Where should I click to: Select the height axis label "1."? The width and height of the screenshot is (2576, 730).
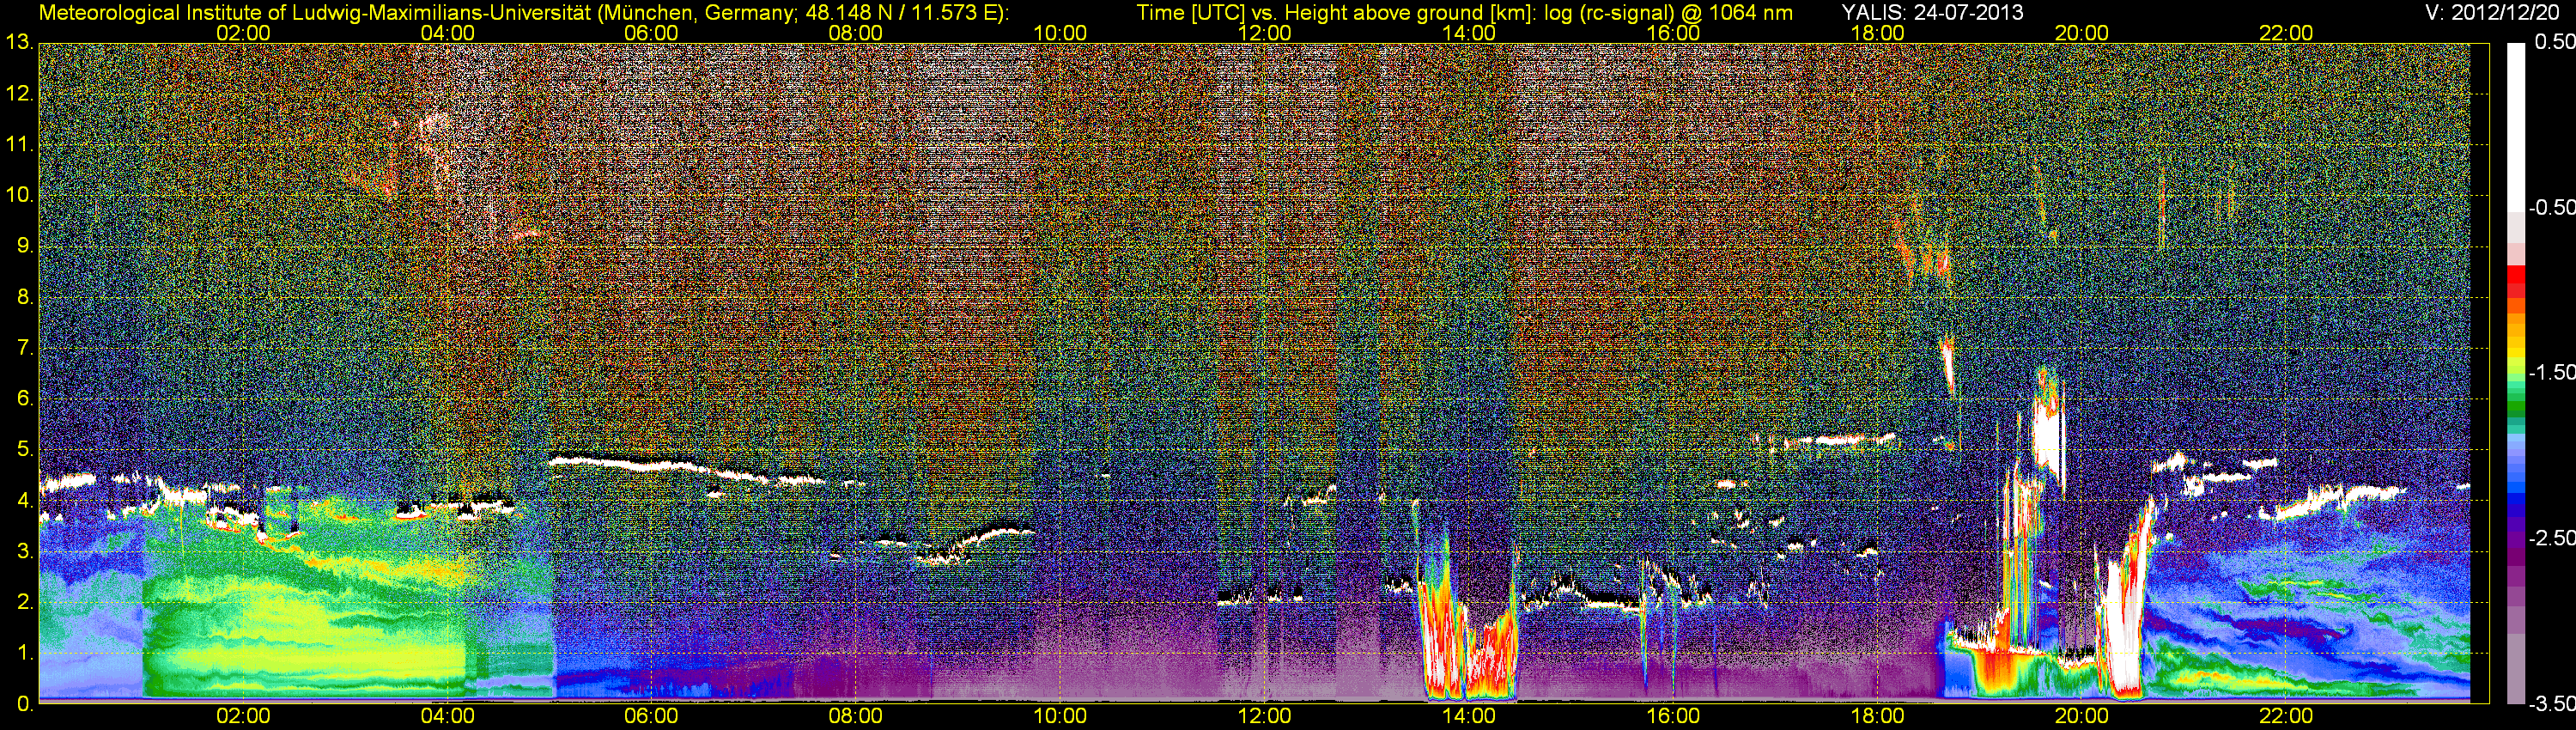click(25, 653)
